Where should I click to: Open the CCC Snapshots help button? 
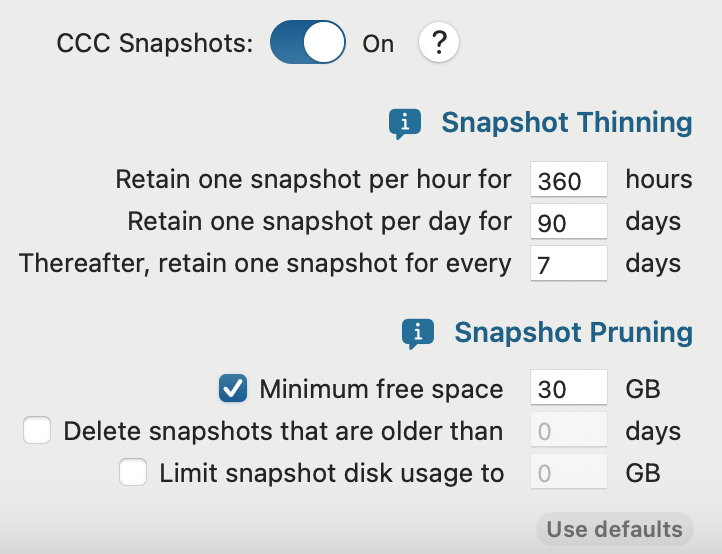[x=438, y=44]
